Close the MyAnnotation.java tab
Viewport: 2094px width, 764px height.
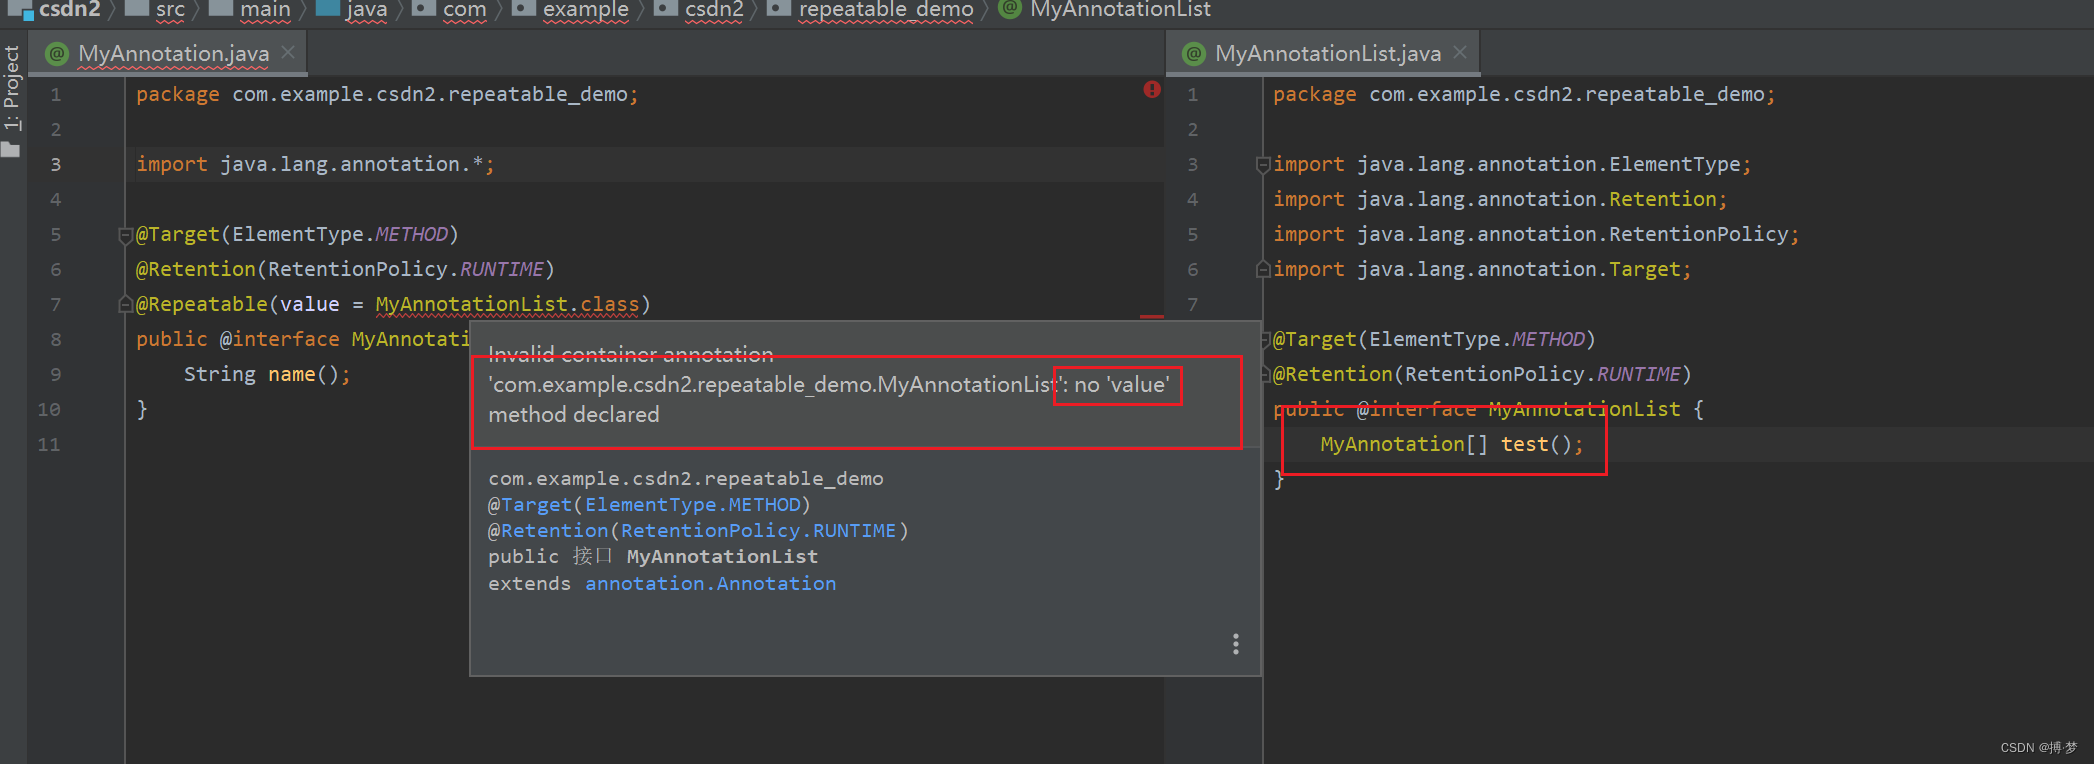(289, 52)
